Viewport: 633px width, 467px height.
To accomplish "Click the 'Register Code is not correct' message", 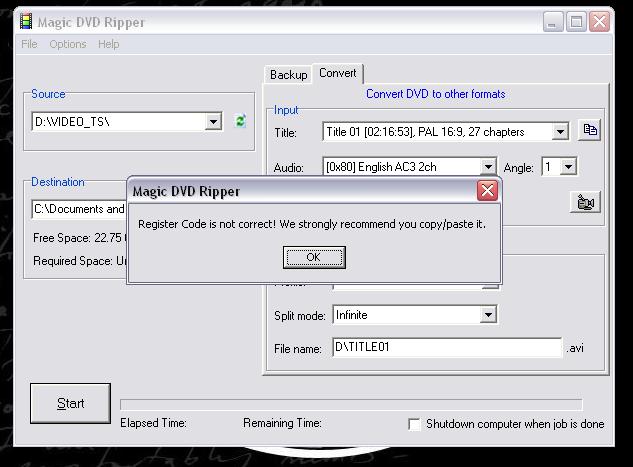I will 312,224.
